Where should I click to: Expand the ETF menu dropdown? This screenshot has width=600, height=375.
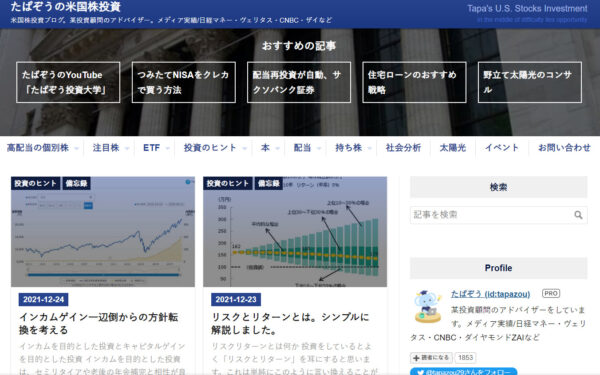(x=156, y=148)
